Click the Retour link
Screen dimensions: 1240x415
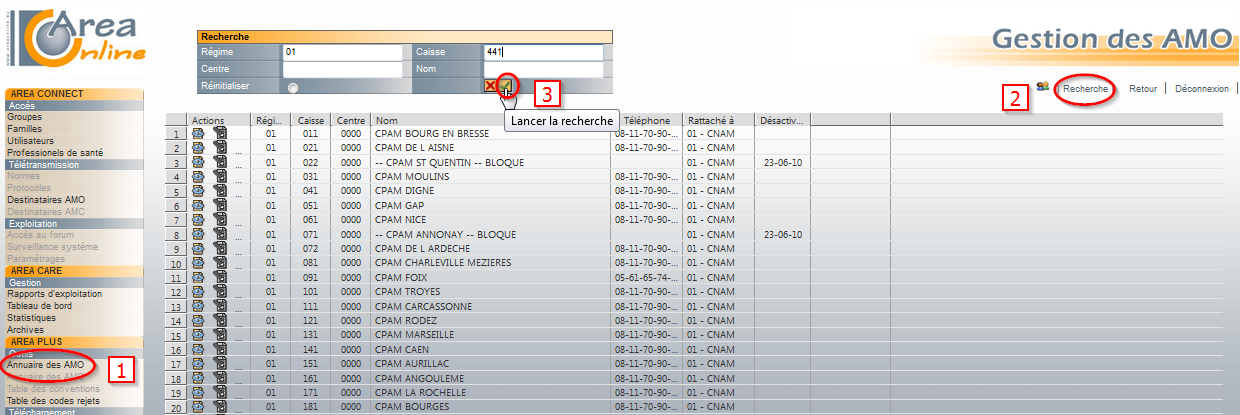pyautogui.click(x=1142, y=88)
